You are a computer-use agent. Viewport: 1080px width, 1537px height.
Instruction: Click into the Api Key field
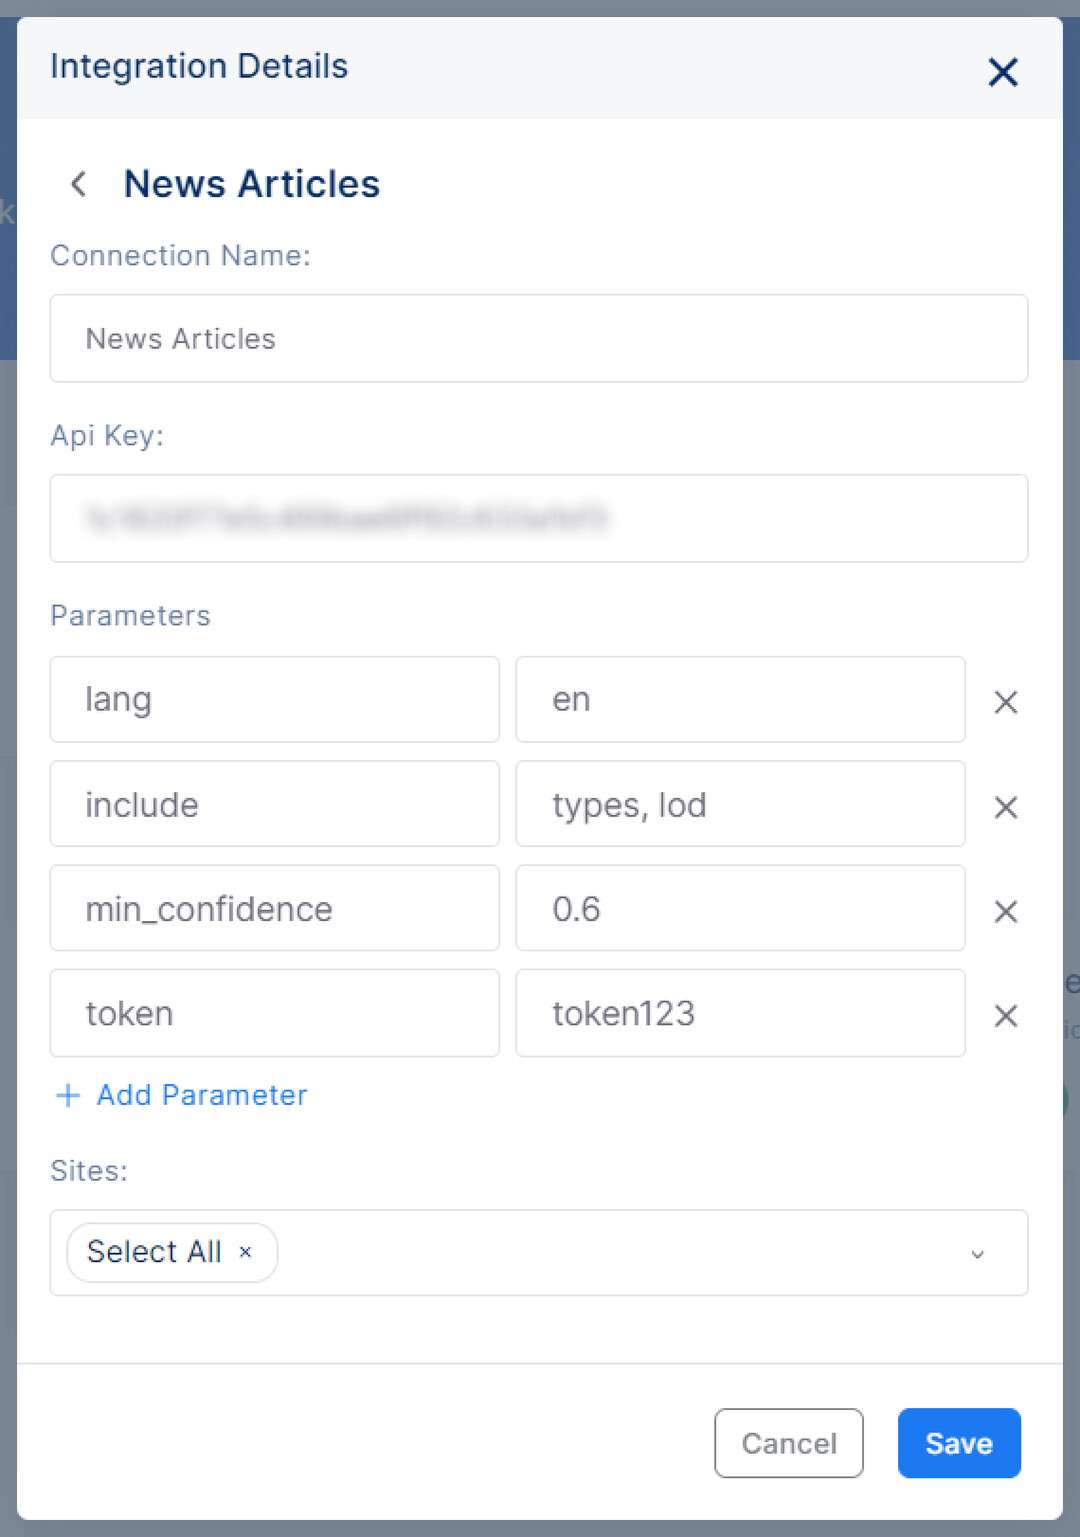(x=539, y=518)
